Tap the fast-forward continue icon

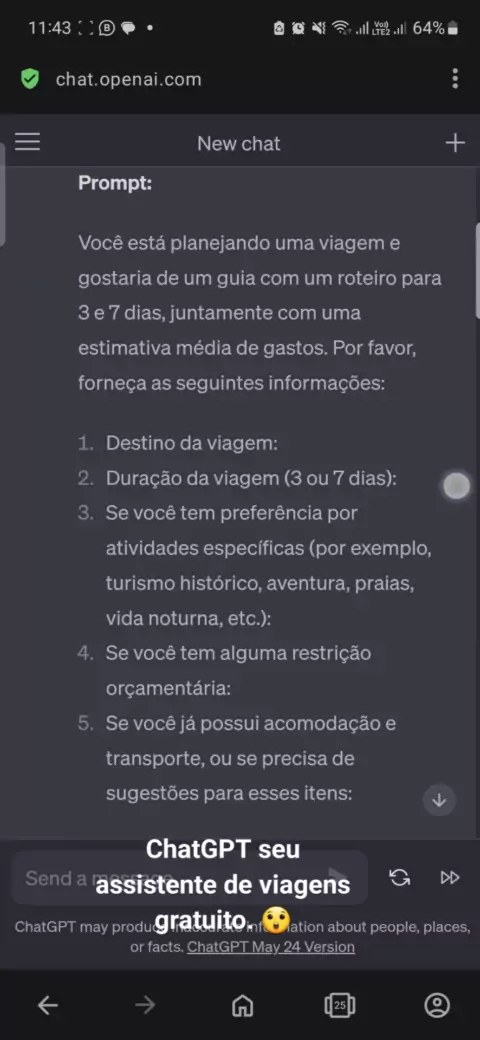pos(450,878)
